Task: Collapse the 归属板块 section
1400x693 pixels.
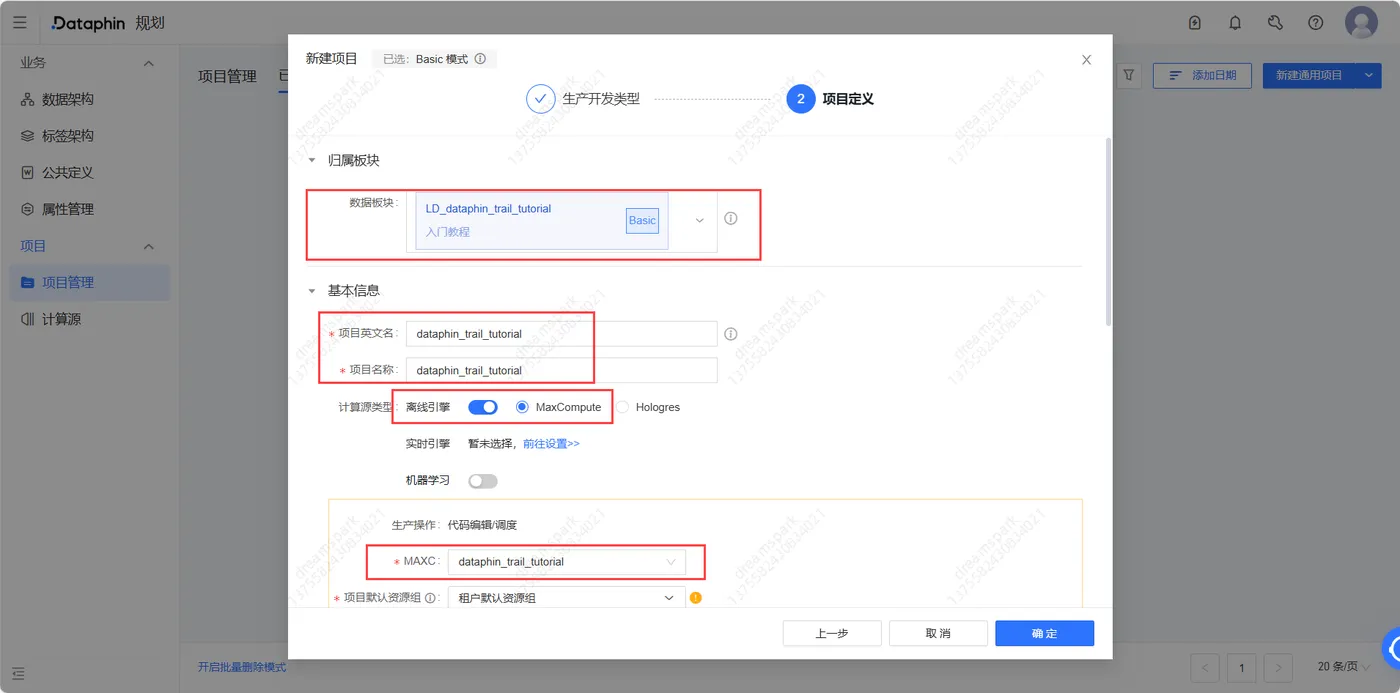Action: 312,160
